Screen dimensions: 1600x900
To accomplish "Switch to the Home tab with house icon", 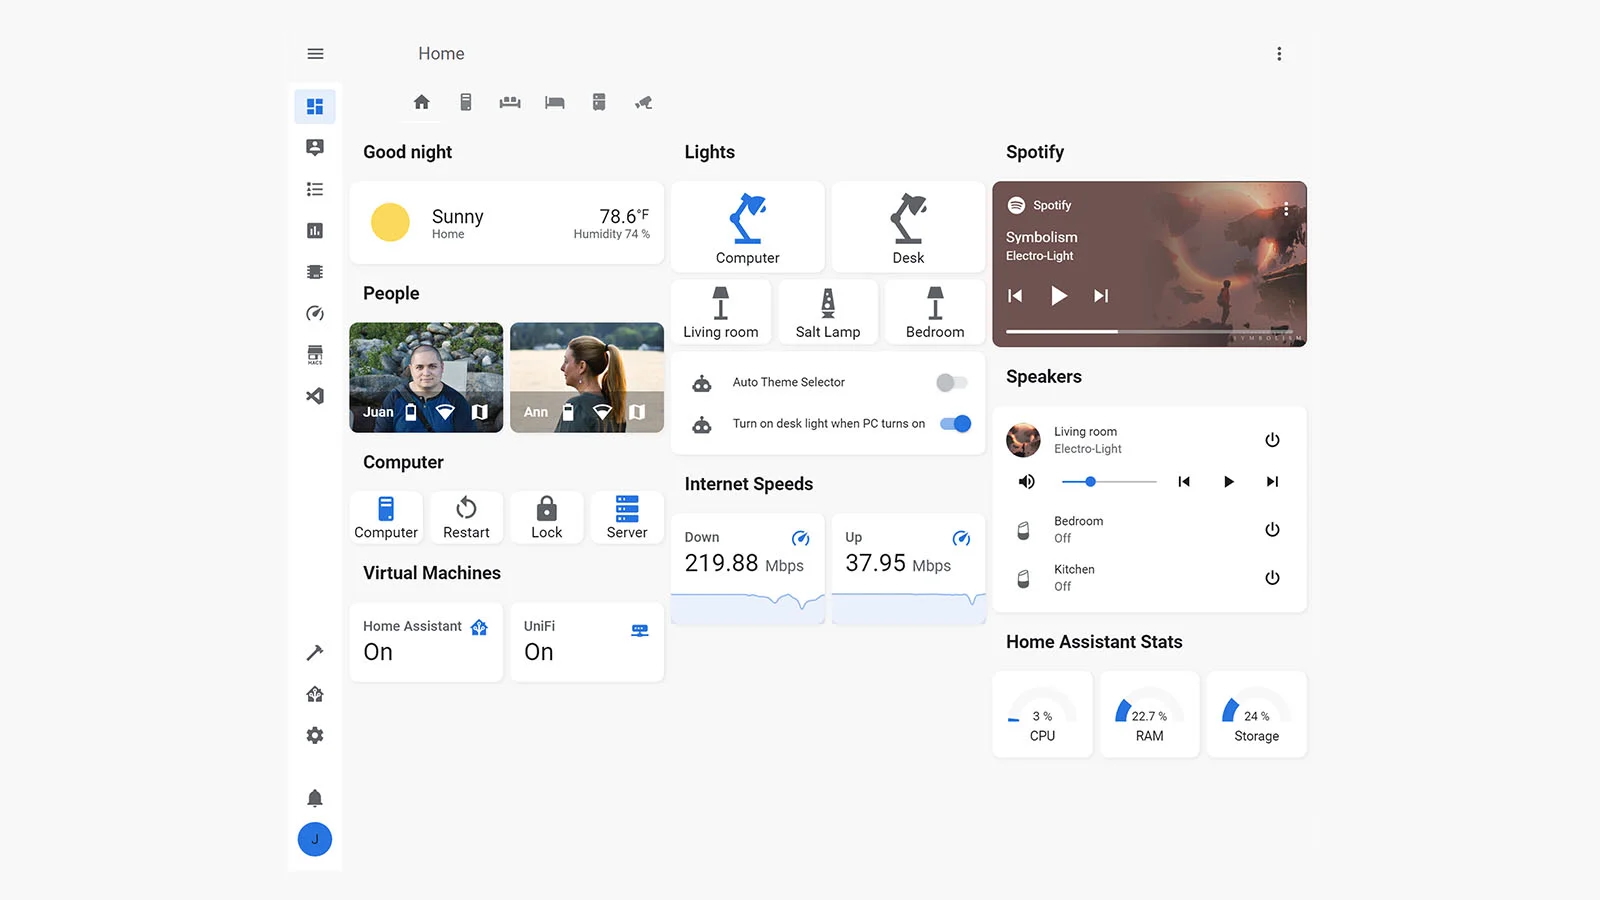I will click(x=421, y=102).
